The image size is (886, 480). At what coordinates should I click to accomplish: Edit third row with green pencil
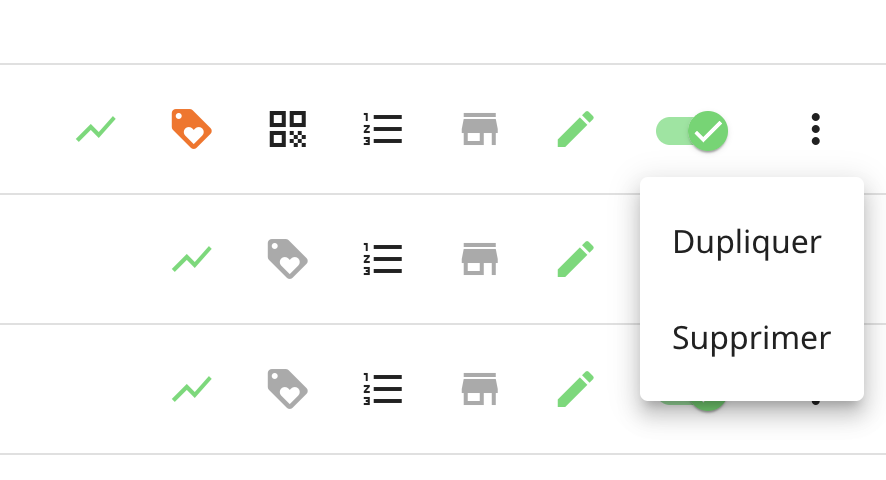[576, 389]
